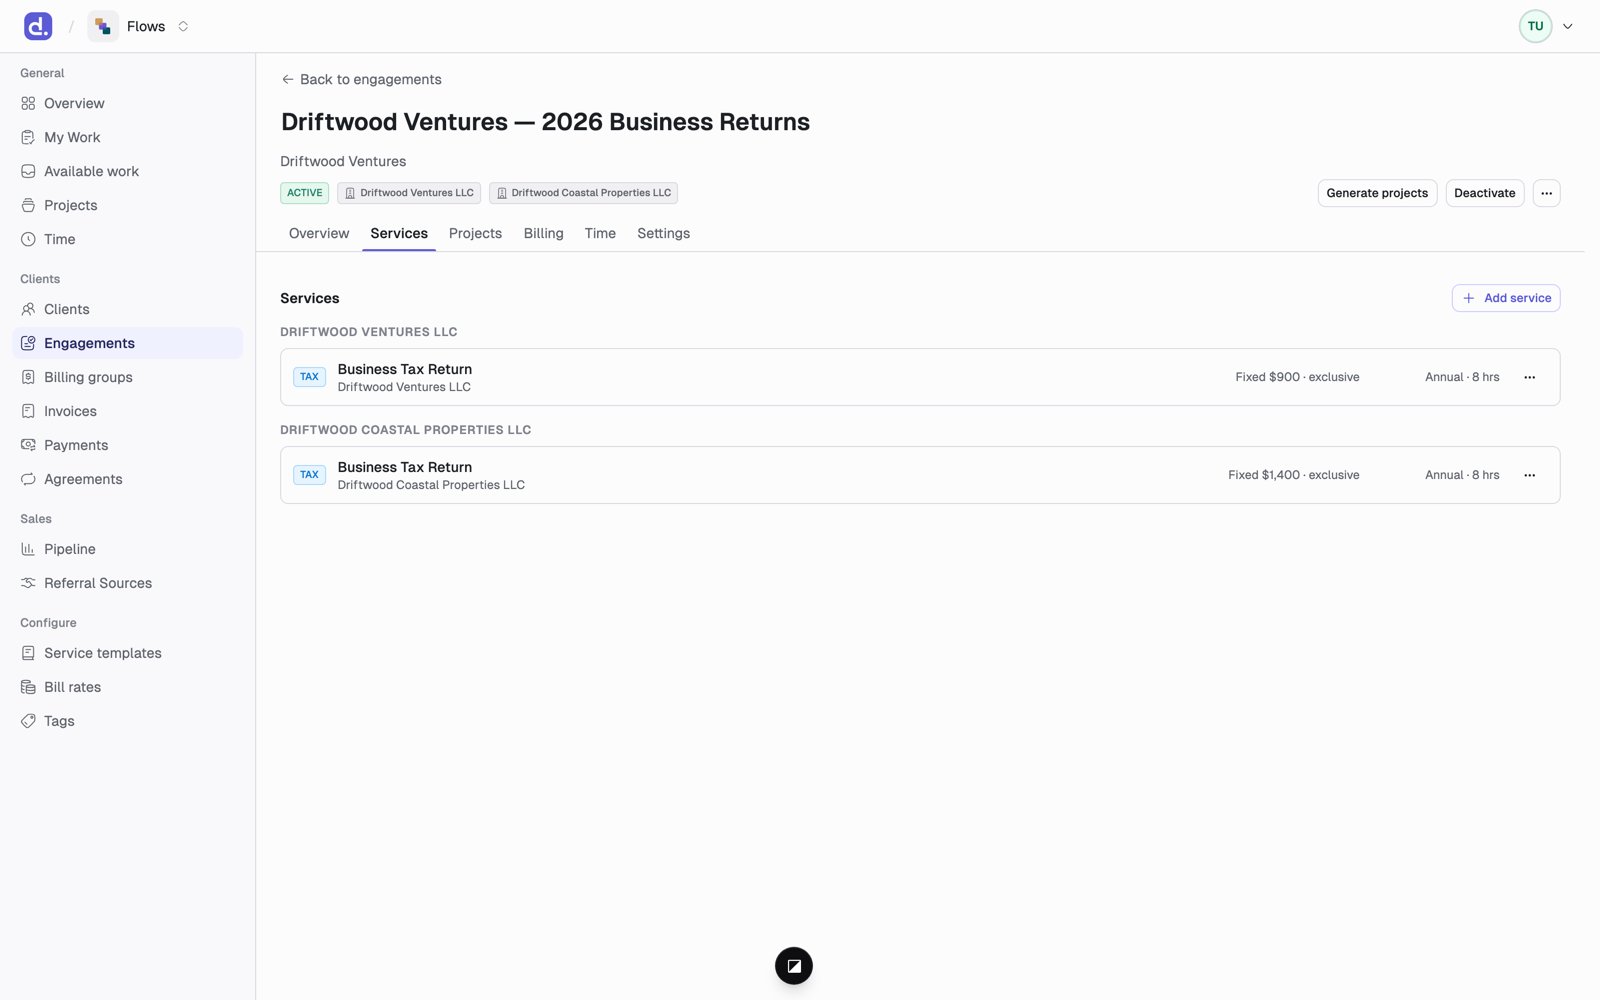The width and height of the screenshot is (1600, 1000).
Task: Click the Driftwood Ventures LLC entity chip
Action: (x=409, y=193)
